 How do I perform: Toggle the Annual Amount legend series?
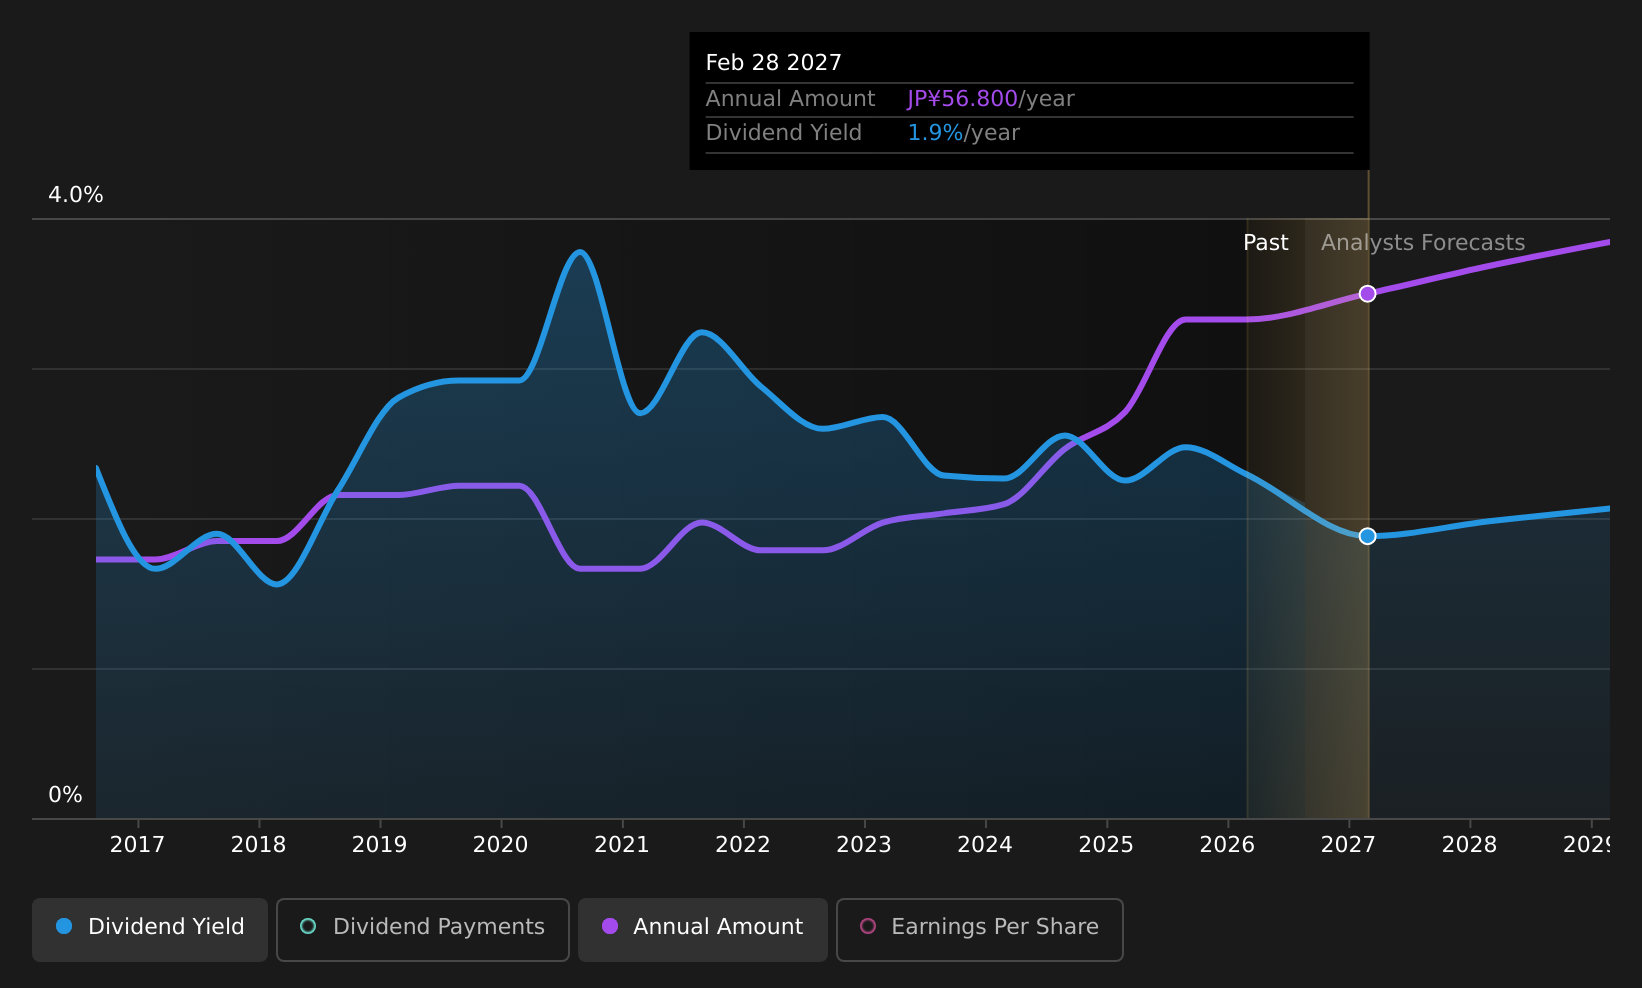(703, 929)
